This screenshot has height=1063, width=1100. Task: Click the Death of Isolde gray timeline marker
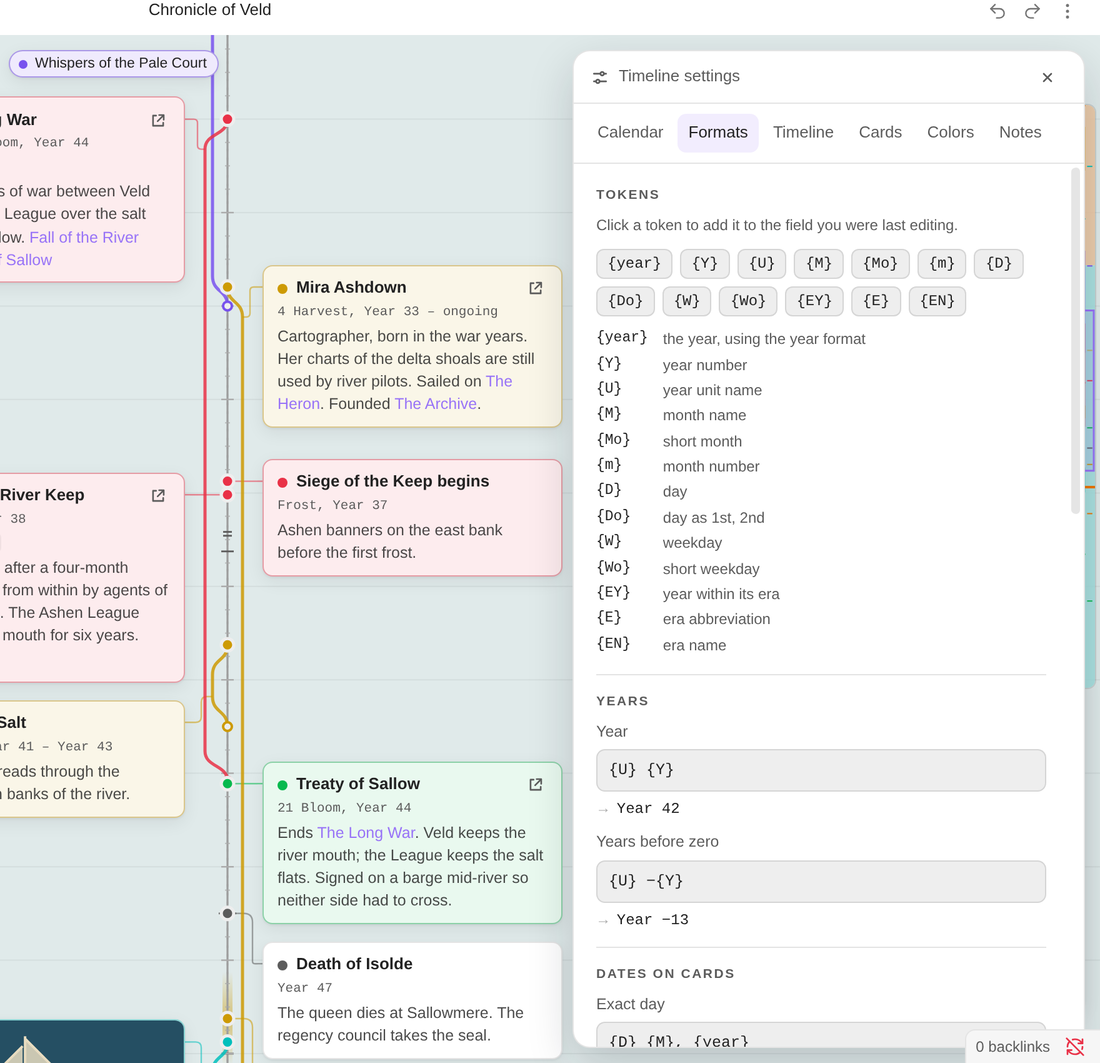pos(227,914)
